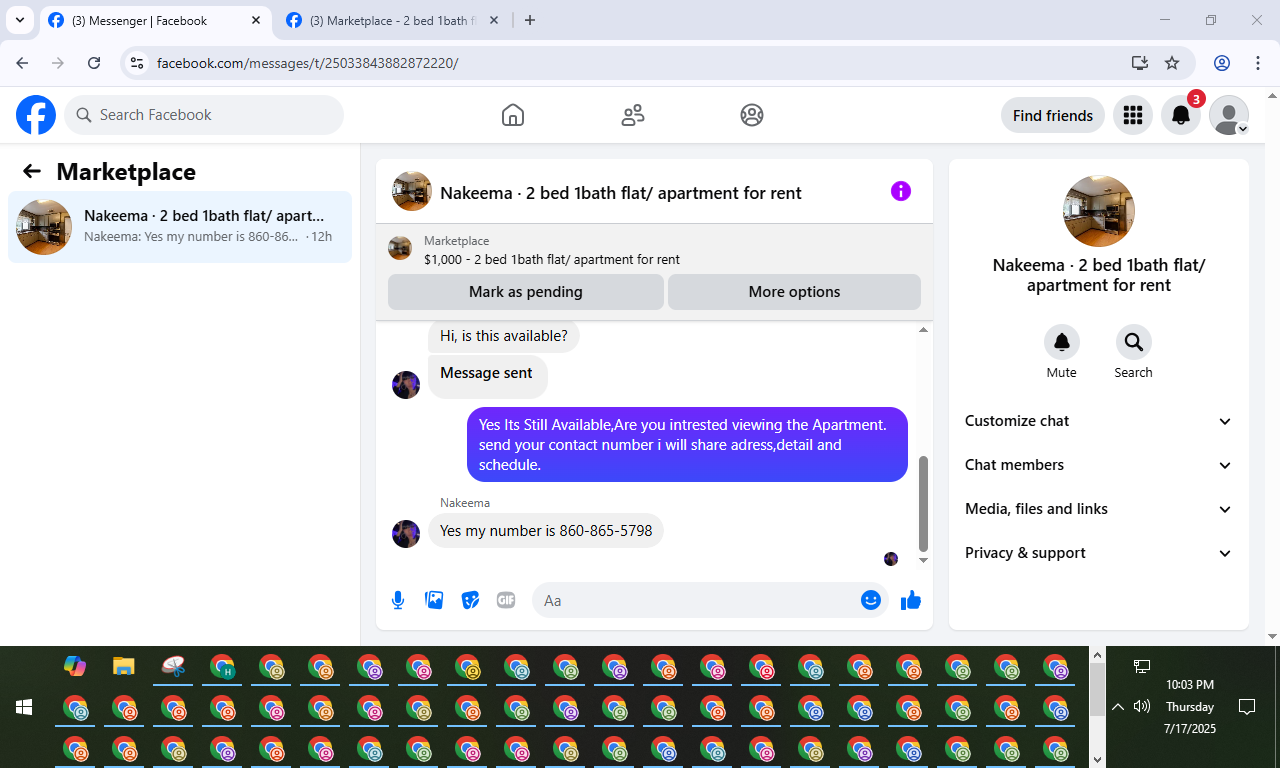Open the Chrome profile icon
This screenshot has height=768, width=1280.
(1222, 63)
